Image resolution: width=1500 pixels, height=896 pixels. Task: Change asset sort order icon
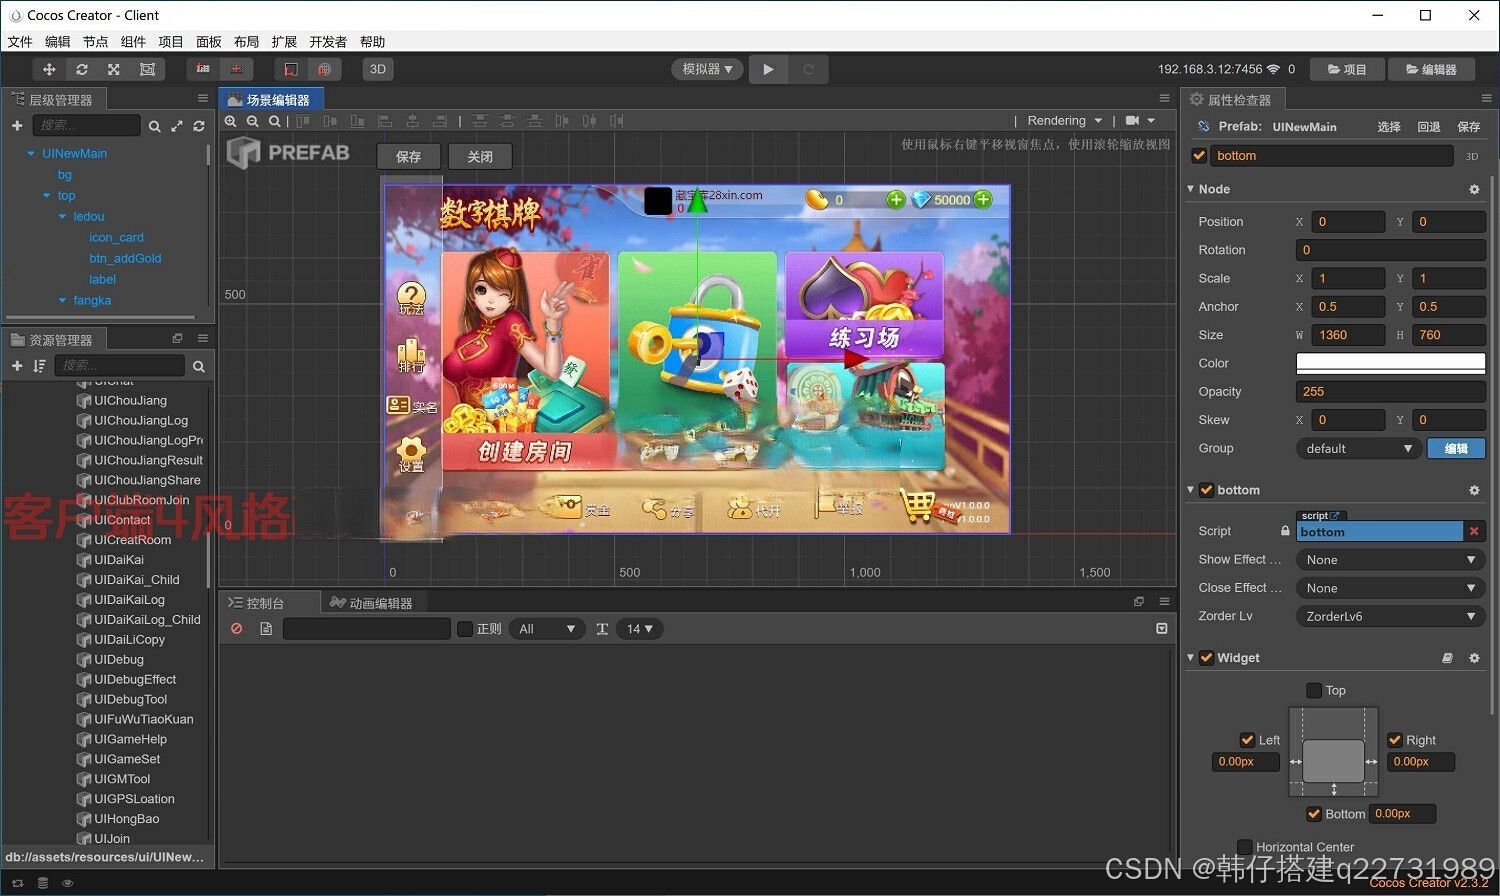tap(39, 366)
